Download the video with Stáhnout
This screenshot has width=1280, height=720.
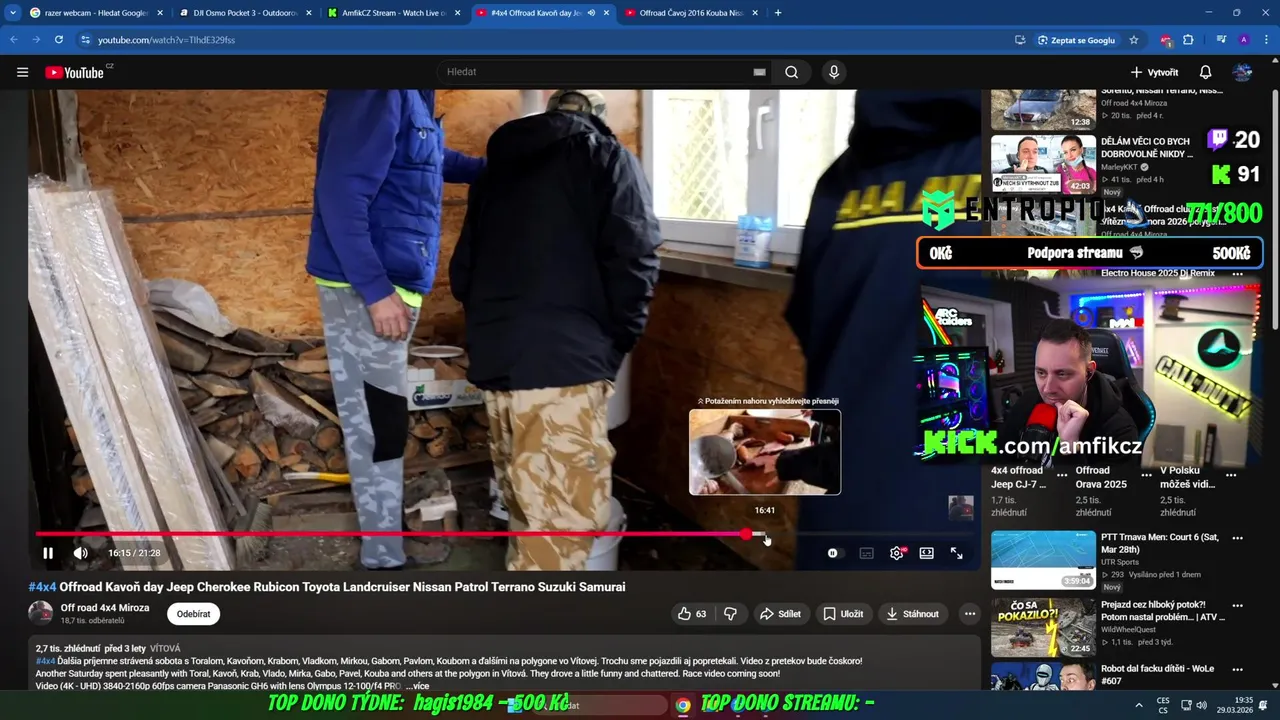tap(912, 614)
